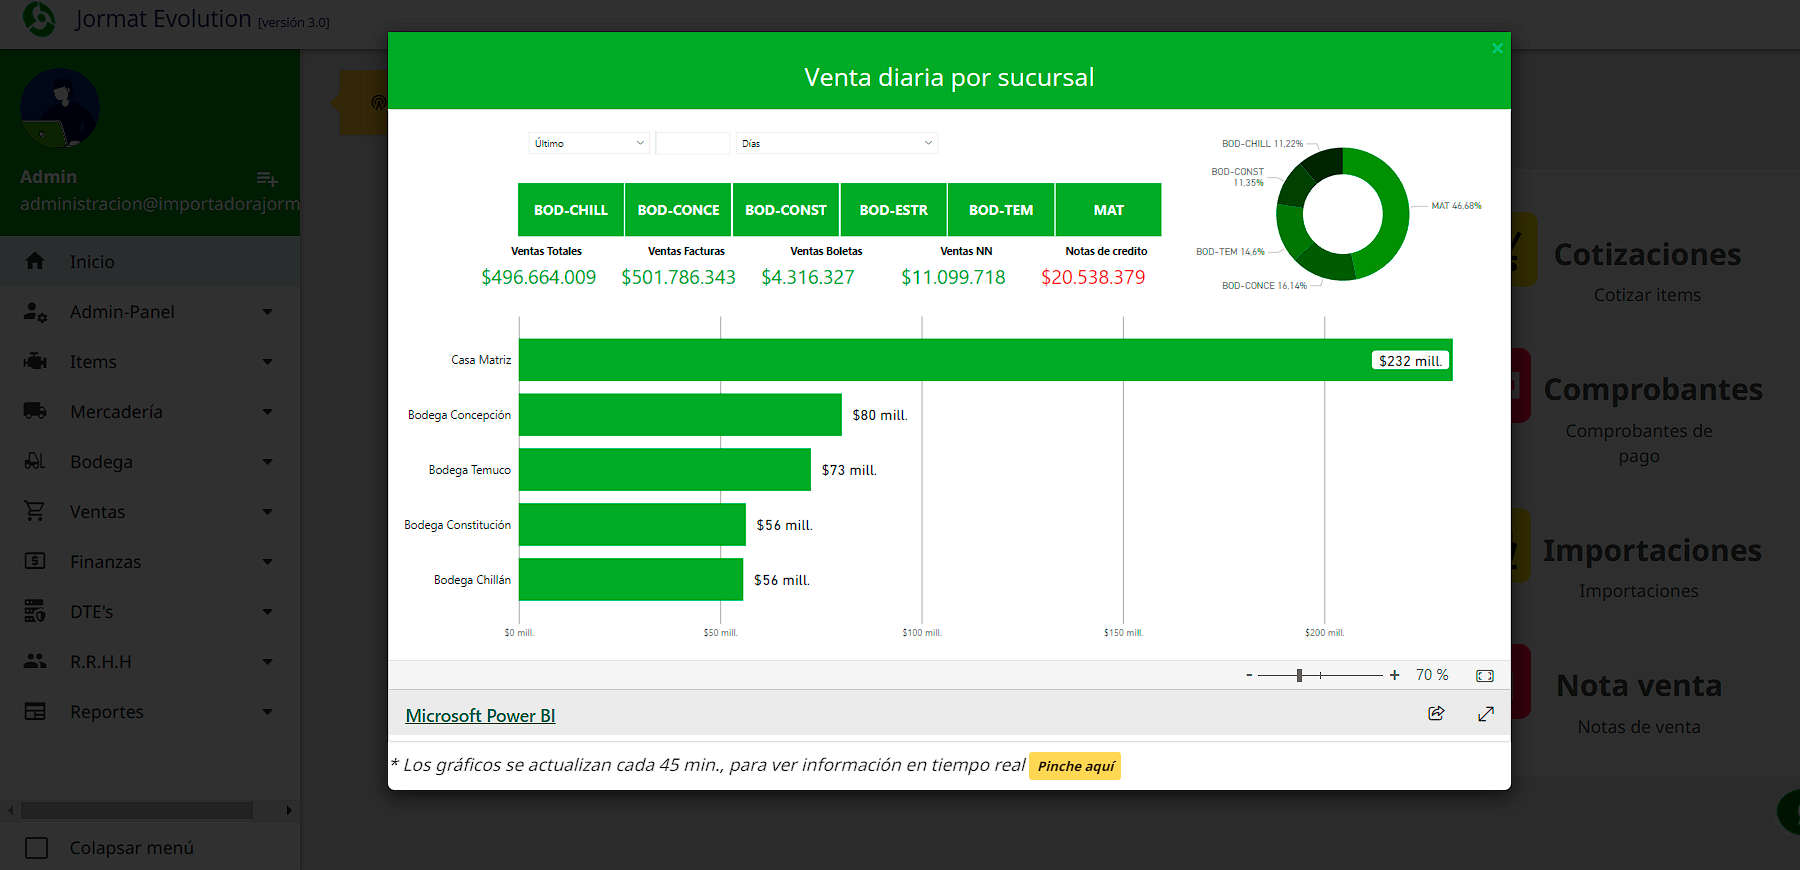Click the Inicio home icon in sidebar
Screen dimensions: 1800x870
pos(35,261)
